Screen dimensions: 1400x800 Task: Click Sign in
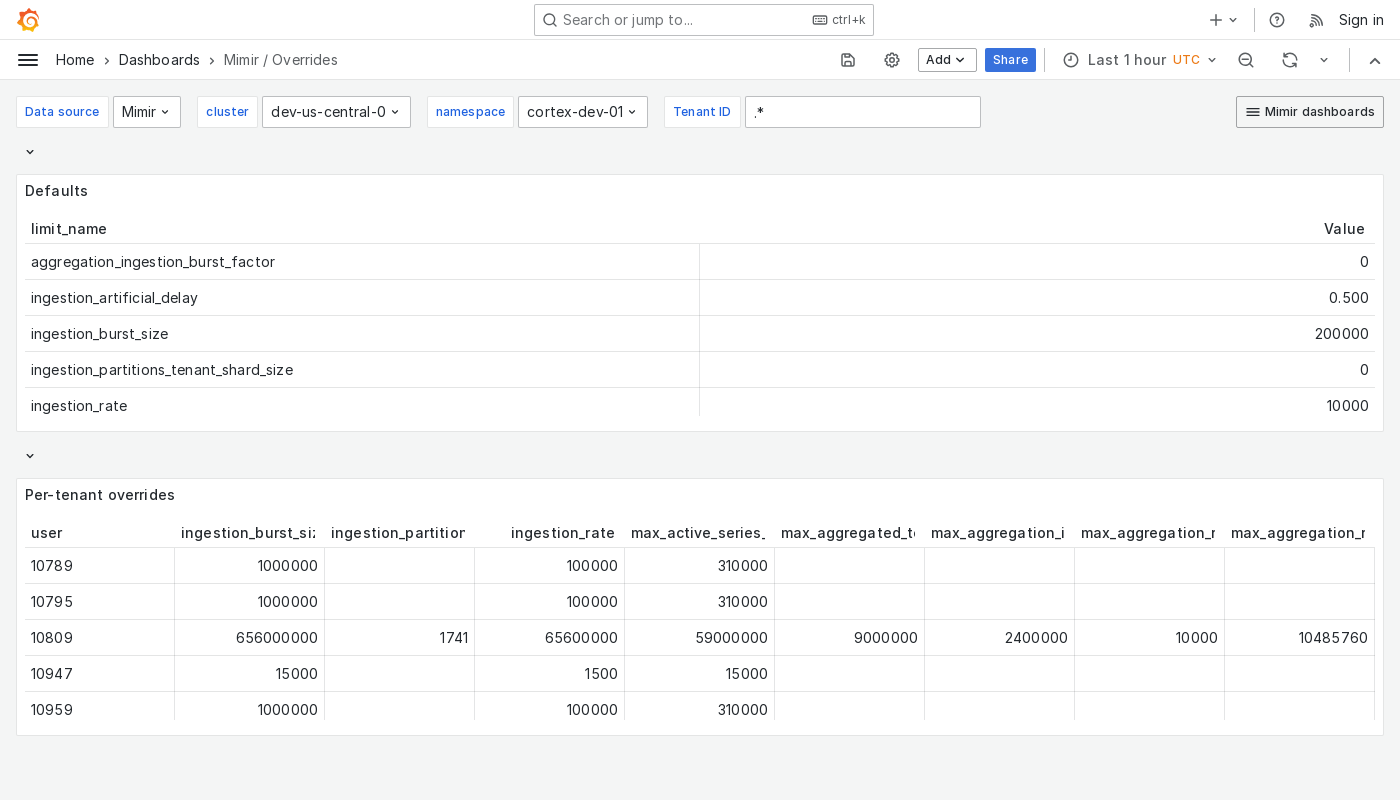1361,20
